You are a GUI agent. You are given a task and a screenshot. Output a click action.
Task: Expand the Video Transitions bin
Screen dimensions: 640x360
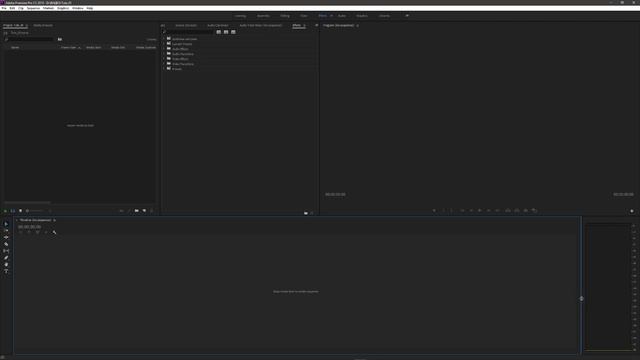coord(164,64)
